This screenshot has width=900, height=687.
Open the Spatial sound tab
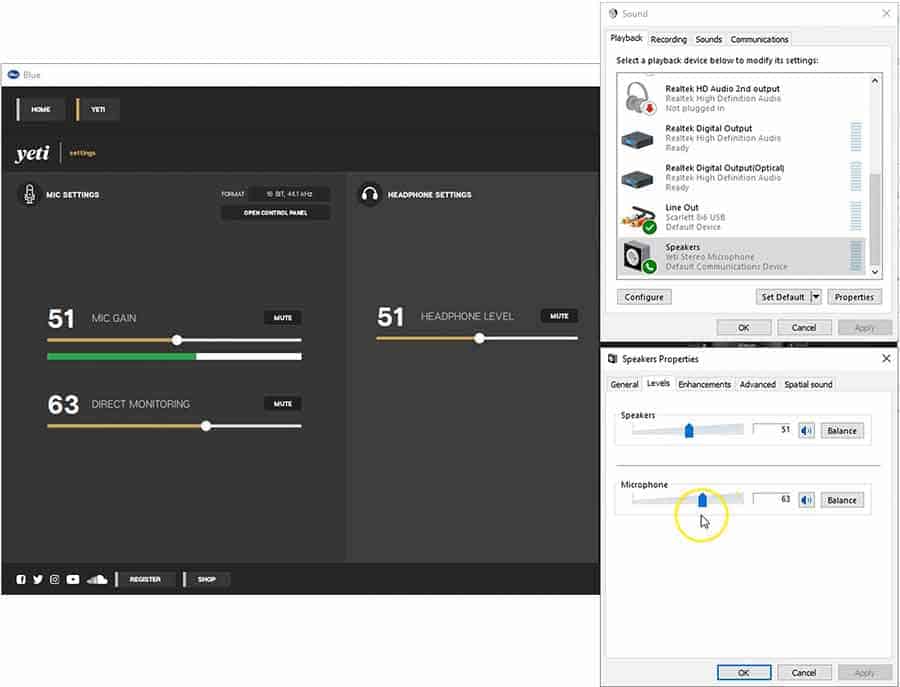pyautogui.click(x=808, y=384)
